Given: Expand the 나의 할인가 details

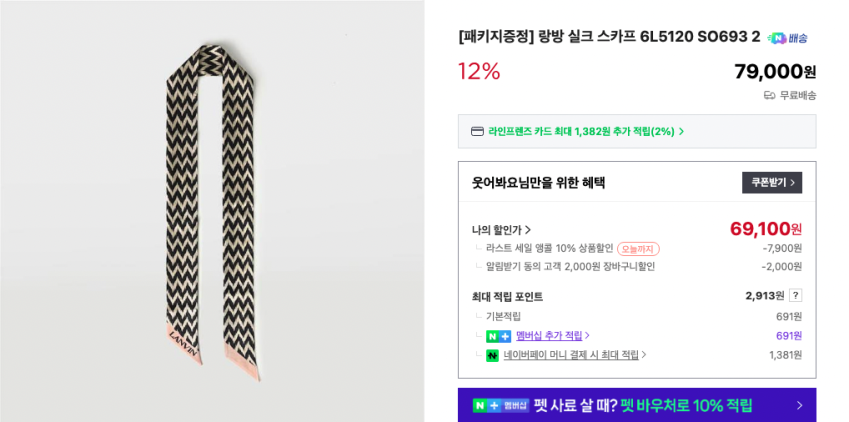Looking at the screenshot, I should [502, 229].
